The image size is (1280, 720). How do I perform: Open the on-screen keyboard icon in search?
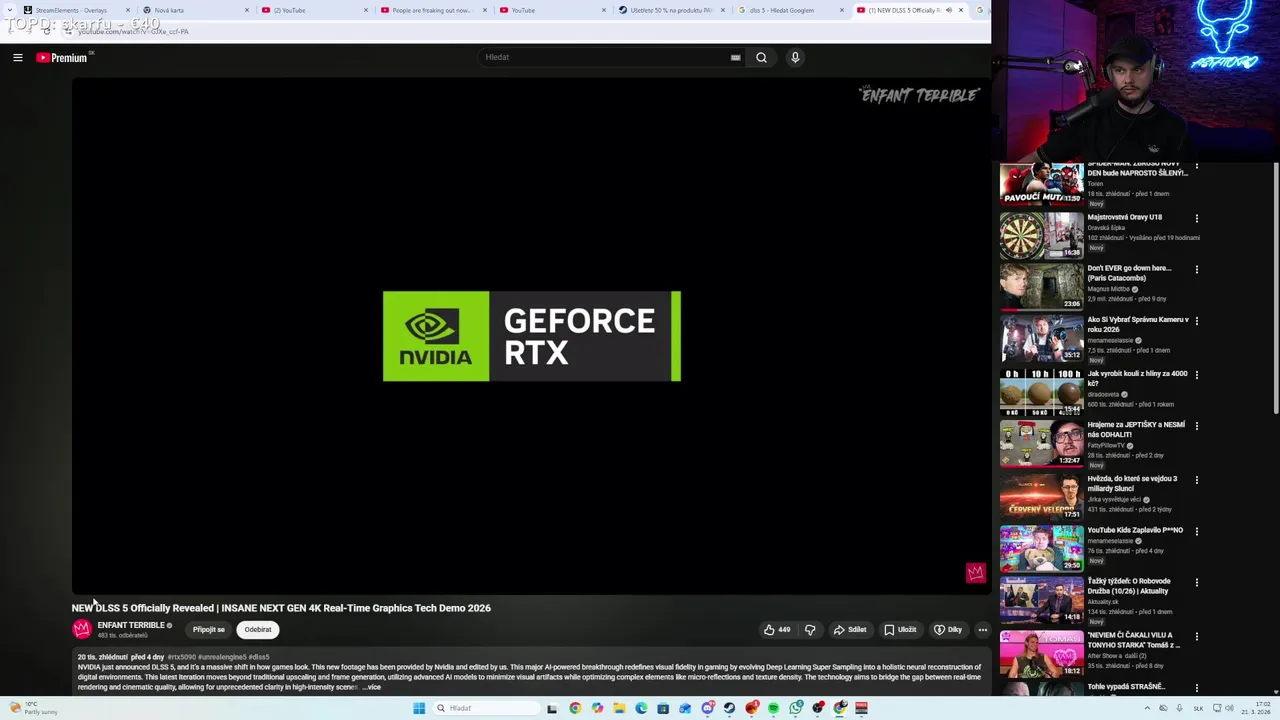(735, 57)
